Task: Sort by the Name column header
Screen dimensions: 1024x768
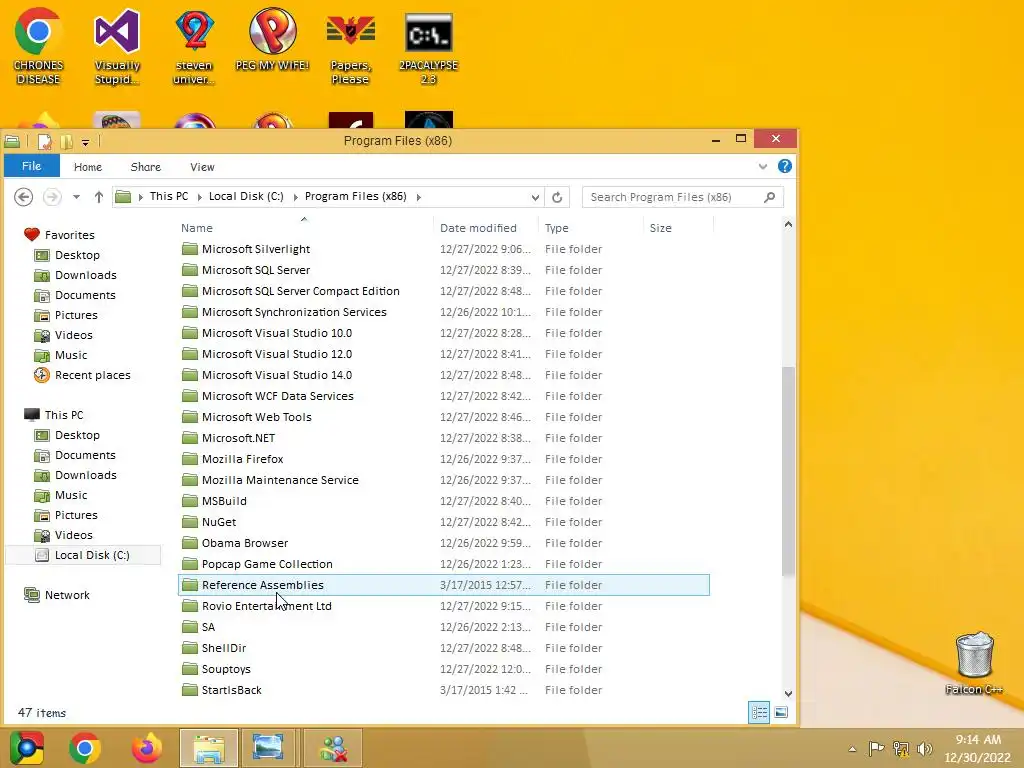Action: click(x=304, y=228)
